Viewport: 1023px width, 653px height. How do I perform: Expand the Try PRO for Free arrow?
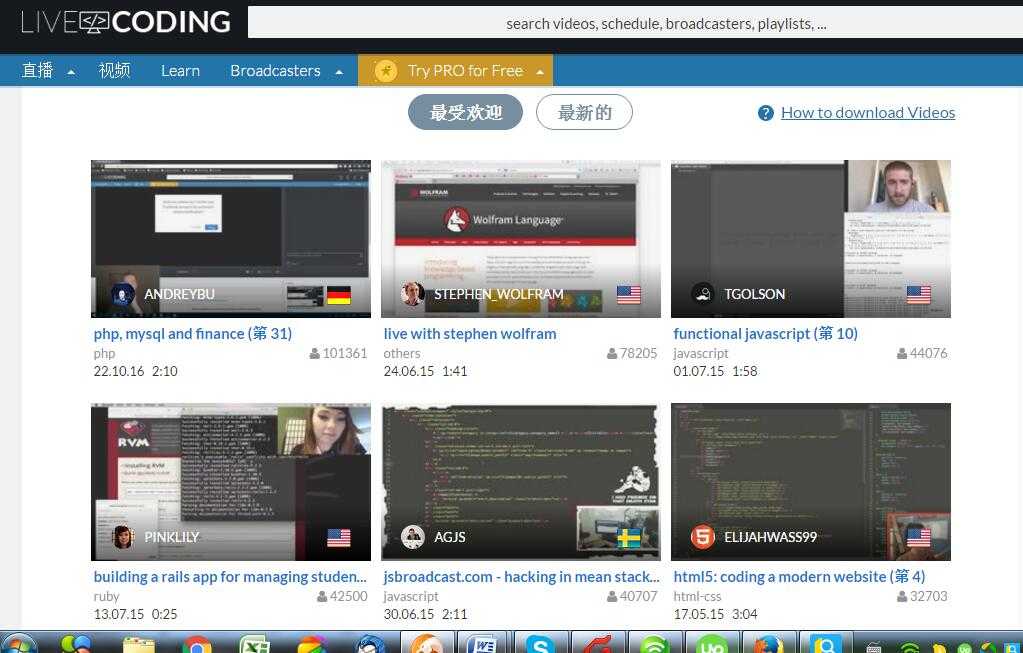click(540, 72)
